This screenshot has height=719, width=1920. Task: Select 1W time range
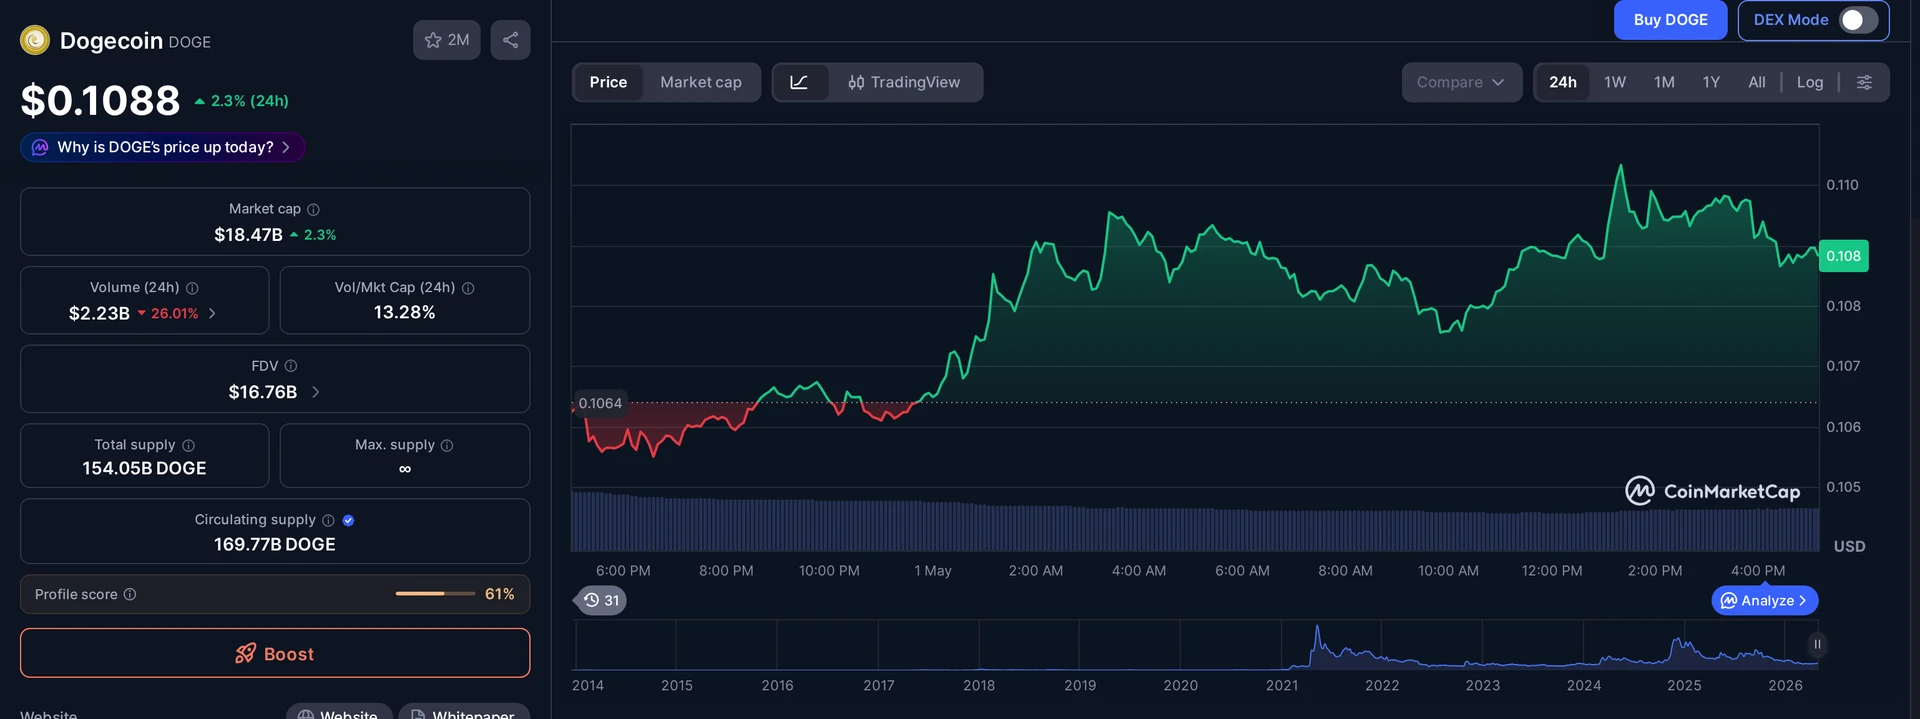click(x=1615, y=82)
